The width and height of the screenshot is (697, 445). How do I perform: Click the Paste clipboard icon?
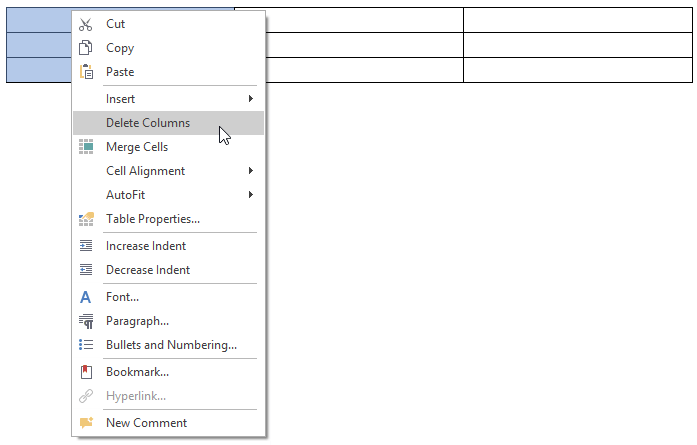(86, 72)
